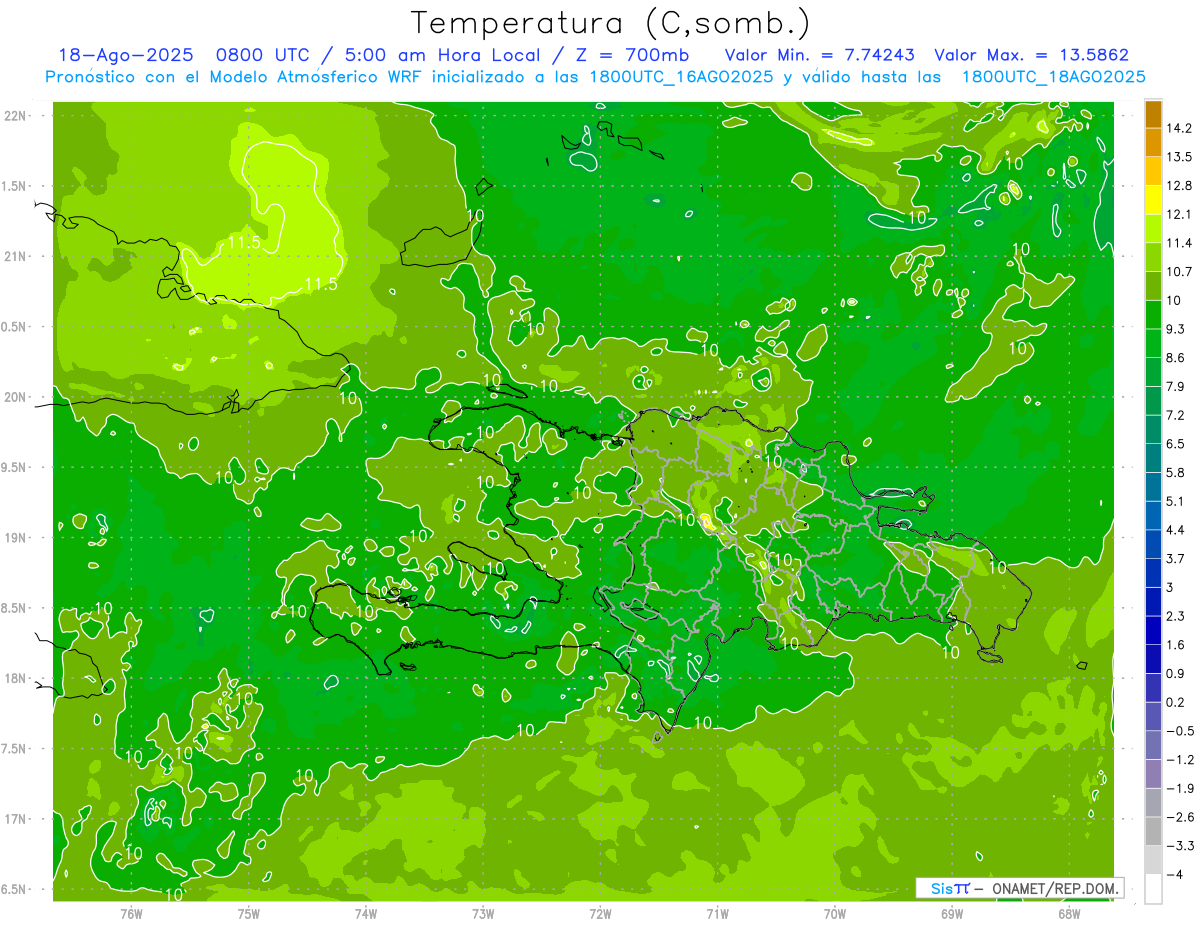This screenshot has width=1200, height=927.
Task: Click the 10.7 value on the color scale
Action: 1180,271
